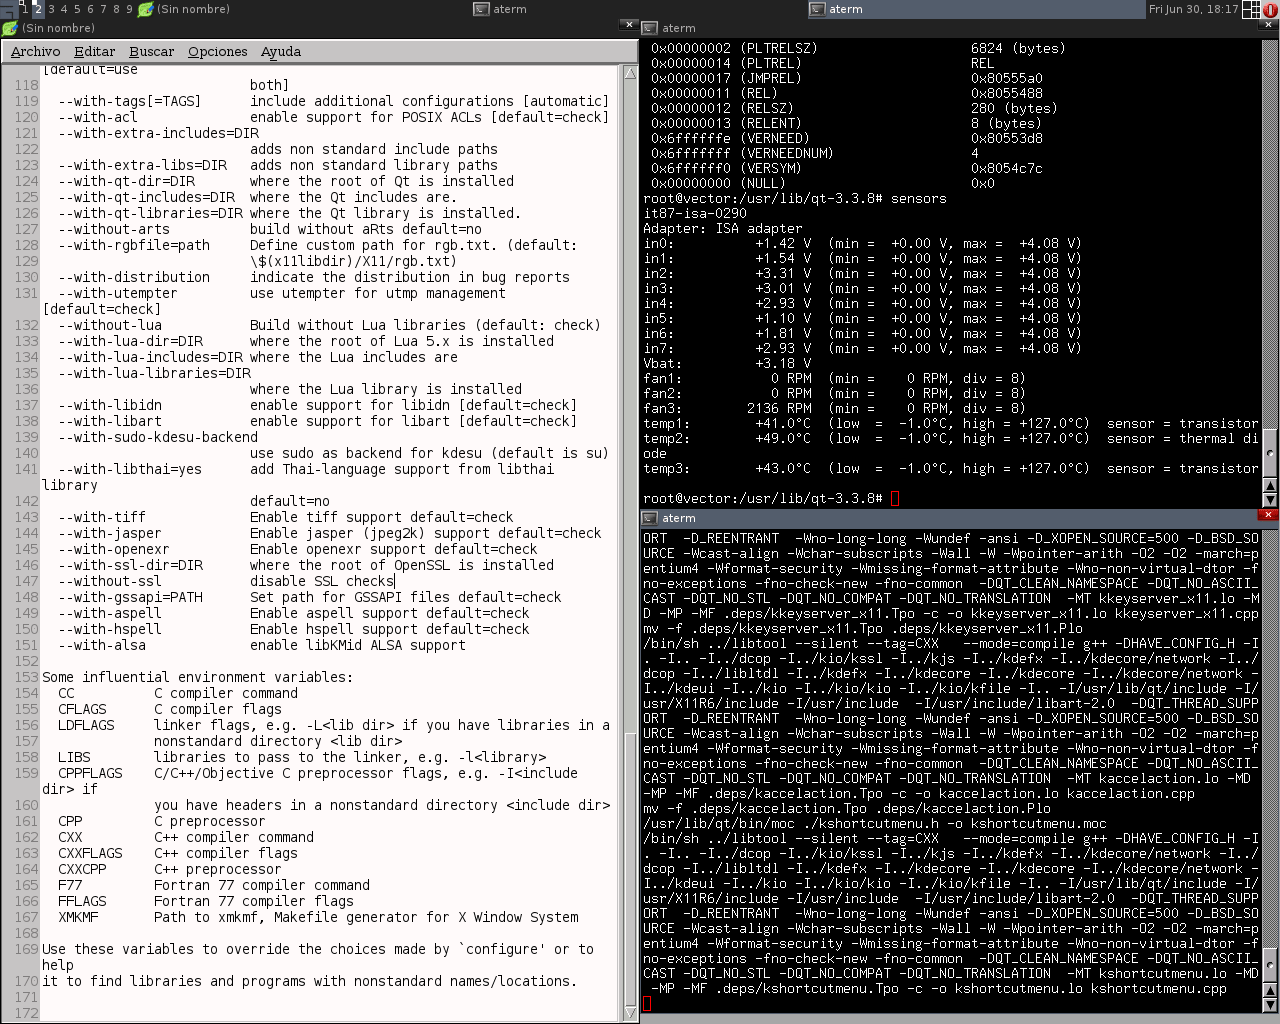Click the editor window title leaf icon
The height and width of the screenshot is (1024, 1280).
[x=10, y=28]
